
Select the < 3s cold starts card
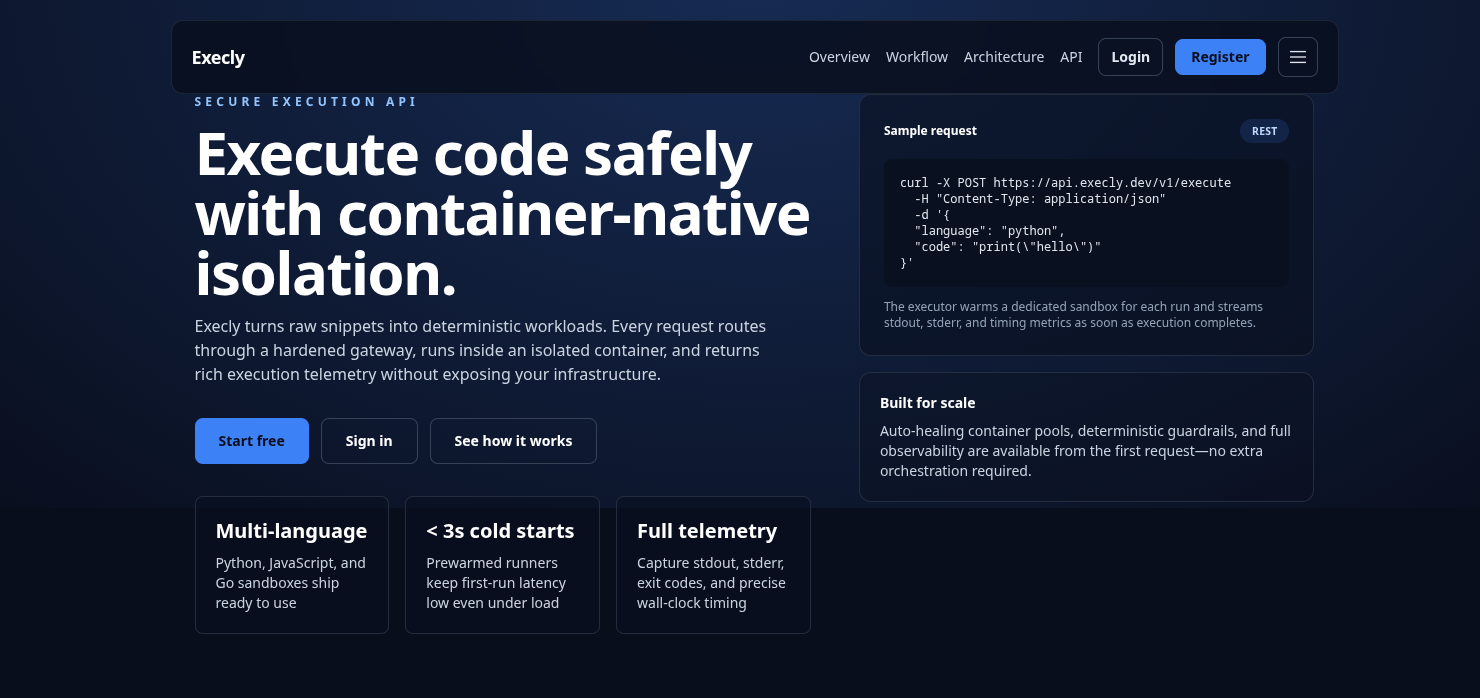[x=502, y=565]
